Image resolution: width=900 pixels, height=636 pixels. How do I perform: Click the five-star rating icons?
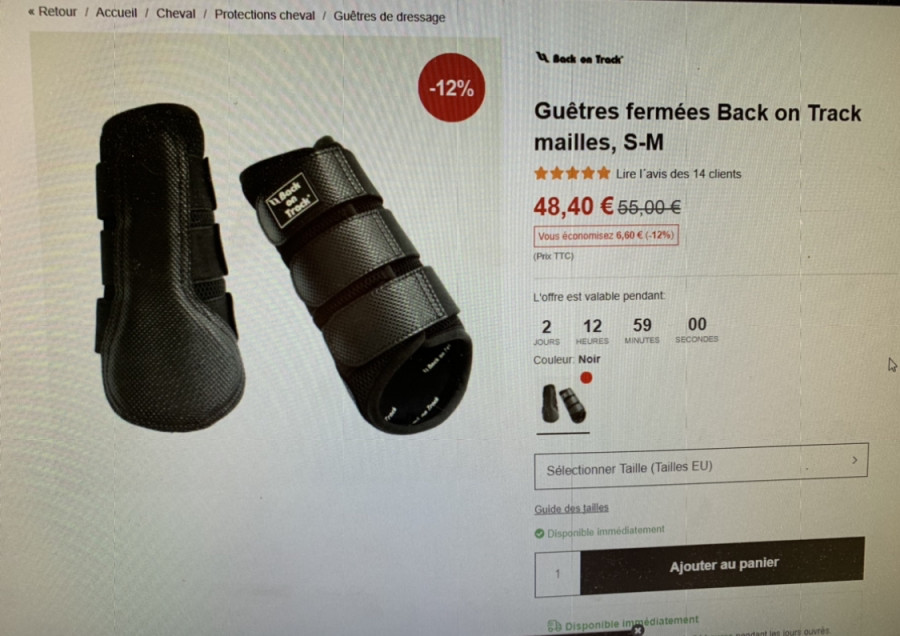(x=572, y=173)
